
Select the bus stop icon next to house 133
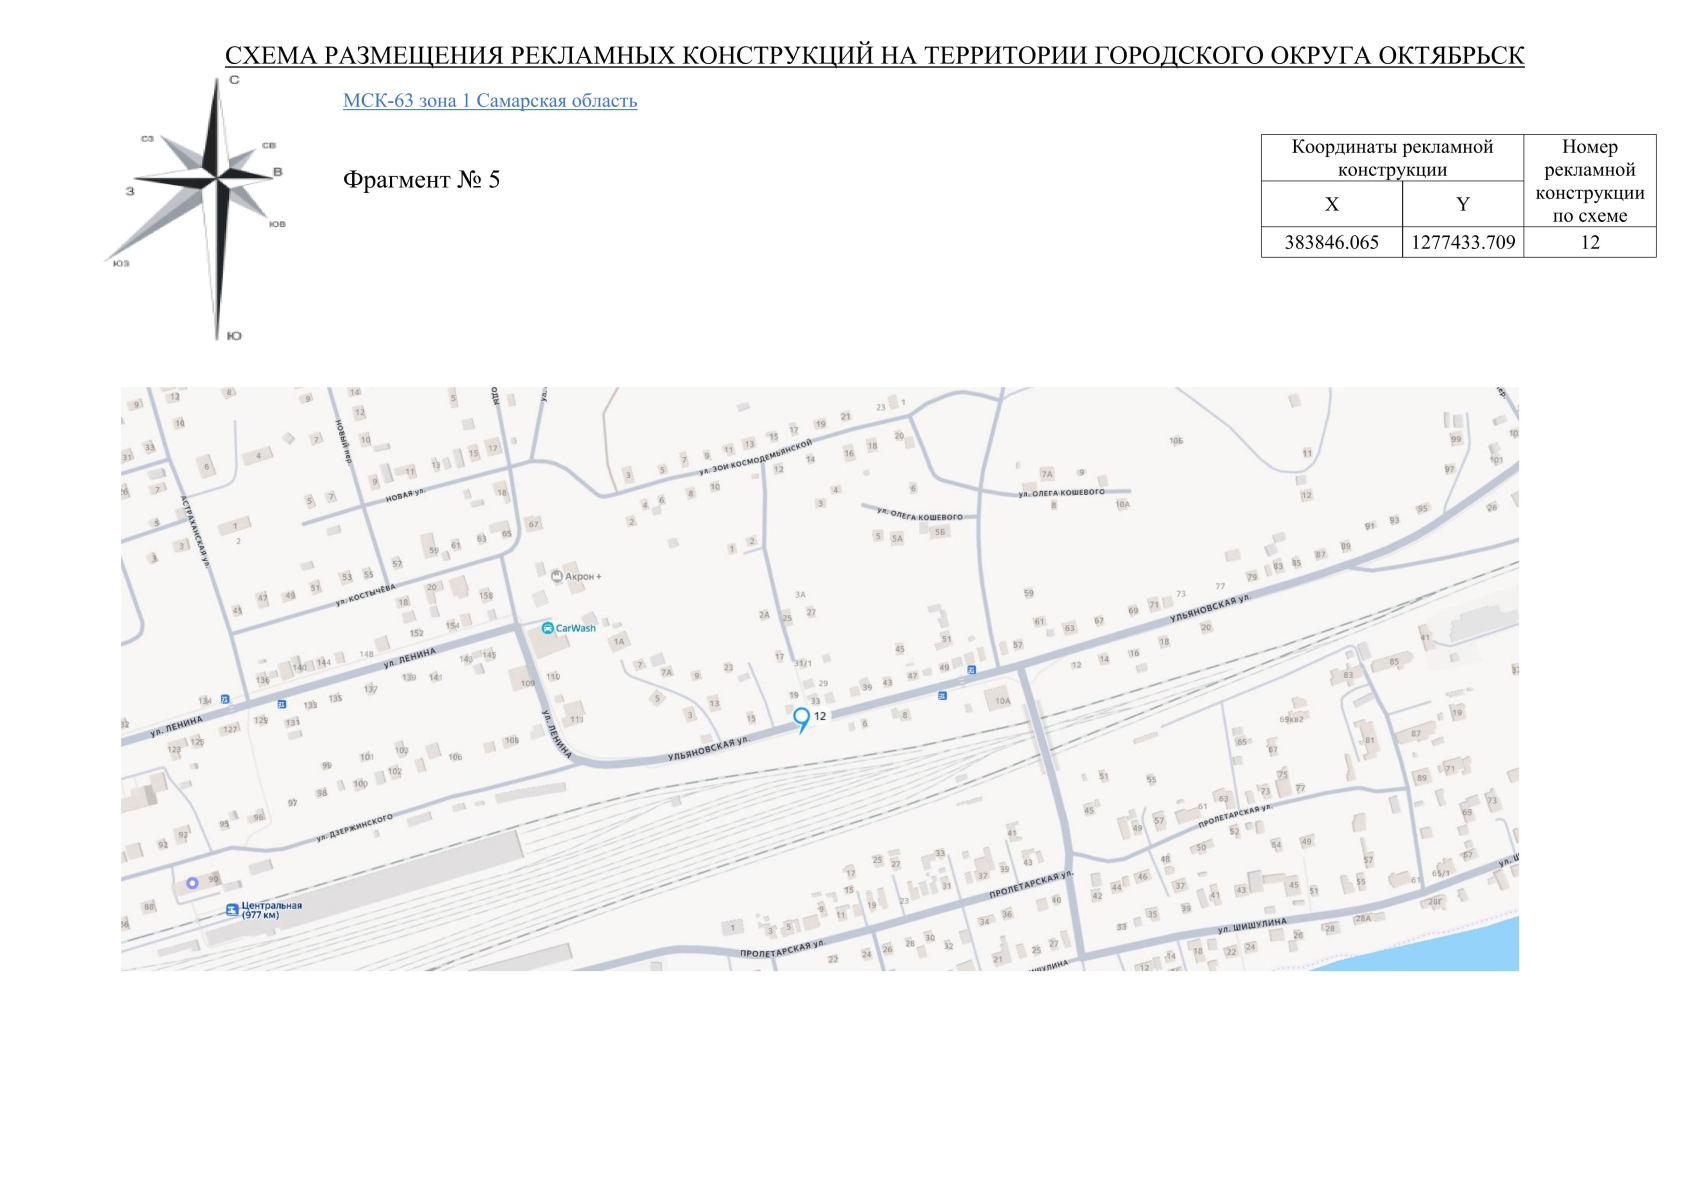(282, 705)
